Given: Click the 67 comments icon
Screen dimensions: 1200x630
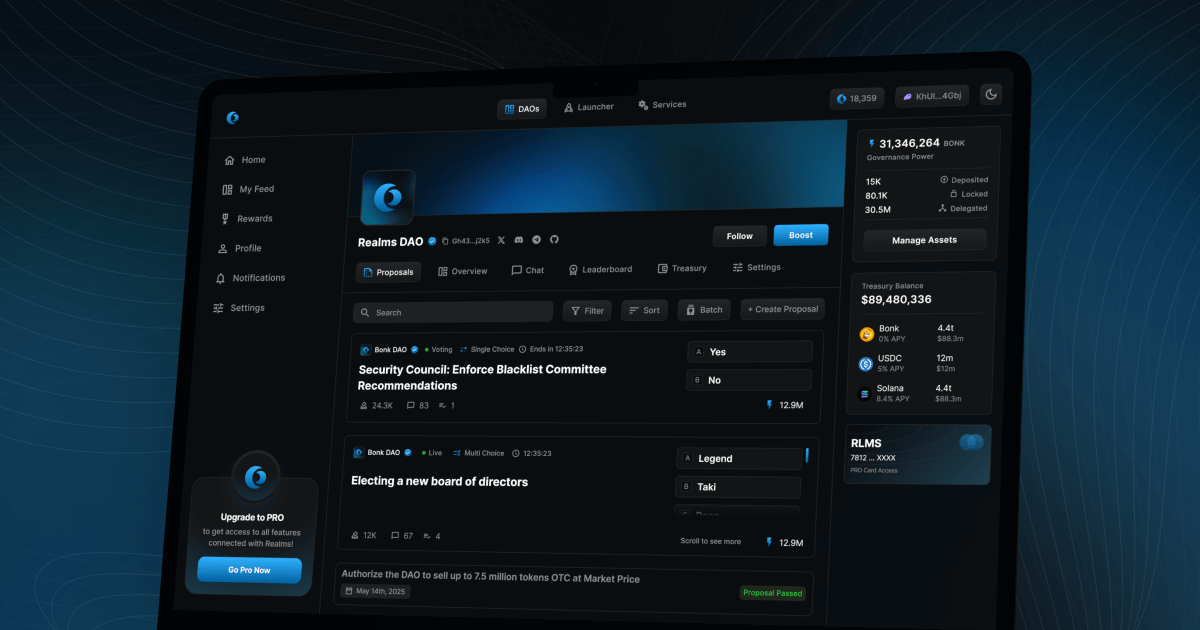Looking at the screenshot, I should pyautogui.click(x=395, y=536).
